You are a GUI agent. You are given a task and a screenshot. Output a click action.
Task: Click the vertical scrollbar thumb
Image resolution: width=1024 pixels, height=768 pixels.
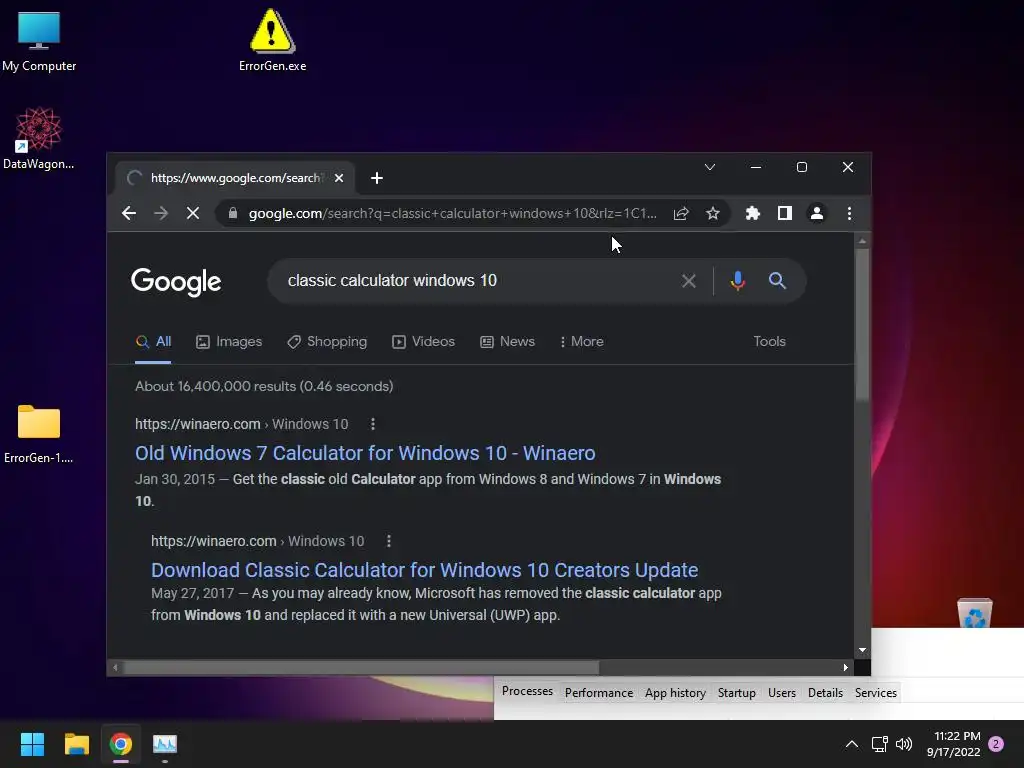coord(862,324)
